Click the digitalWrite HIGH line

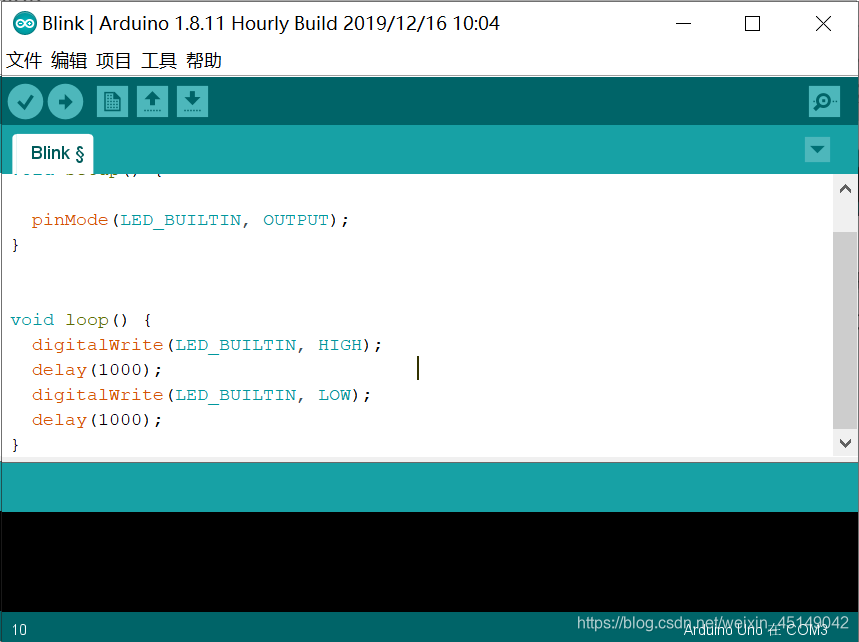pos(207,345)
